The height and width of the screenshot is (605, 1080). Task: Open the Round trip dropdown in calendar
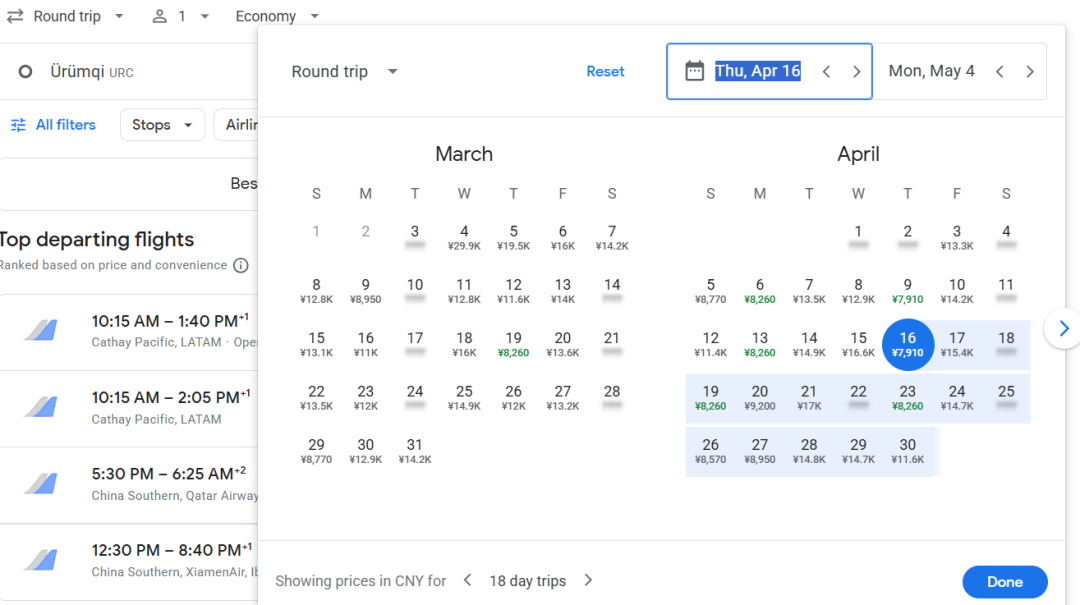click(344, 72)
